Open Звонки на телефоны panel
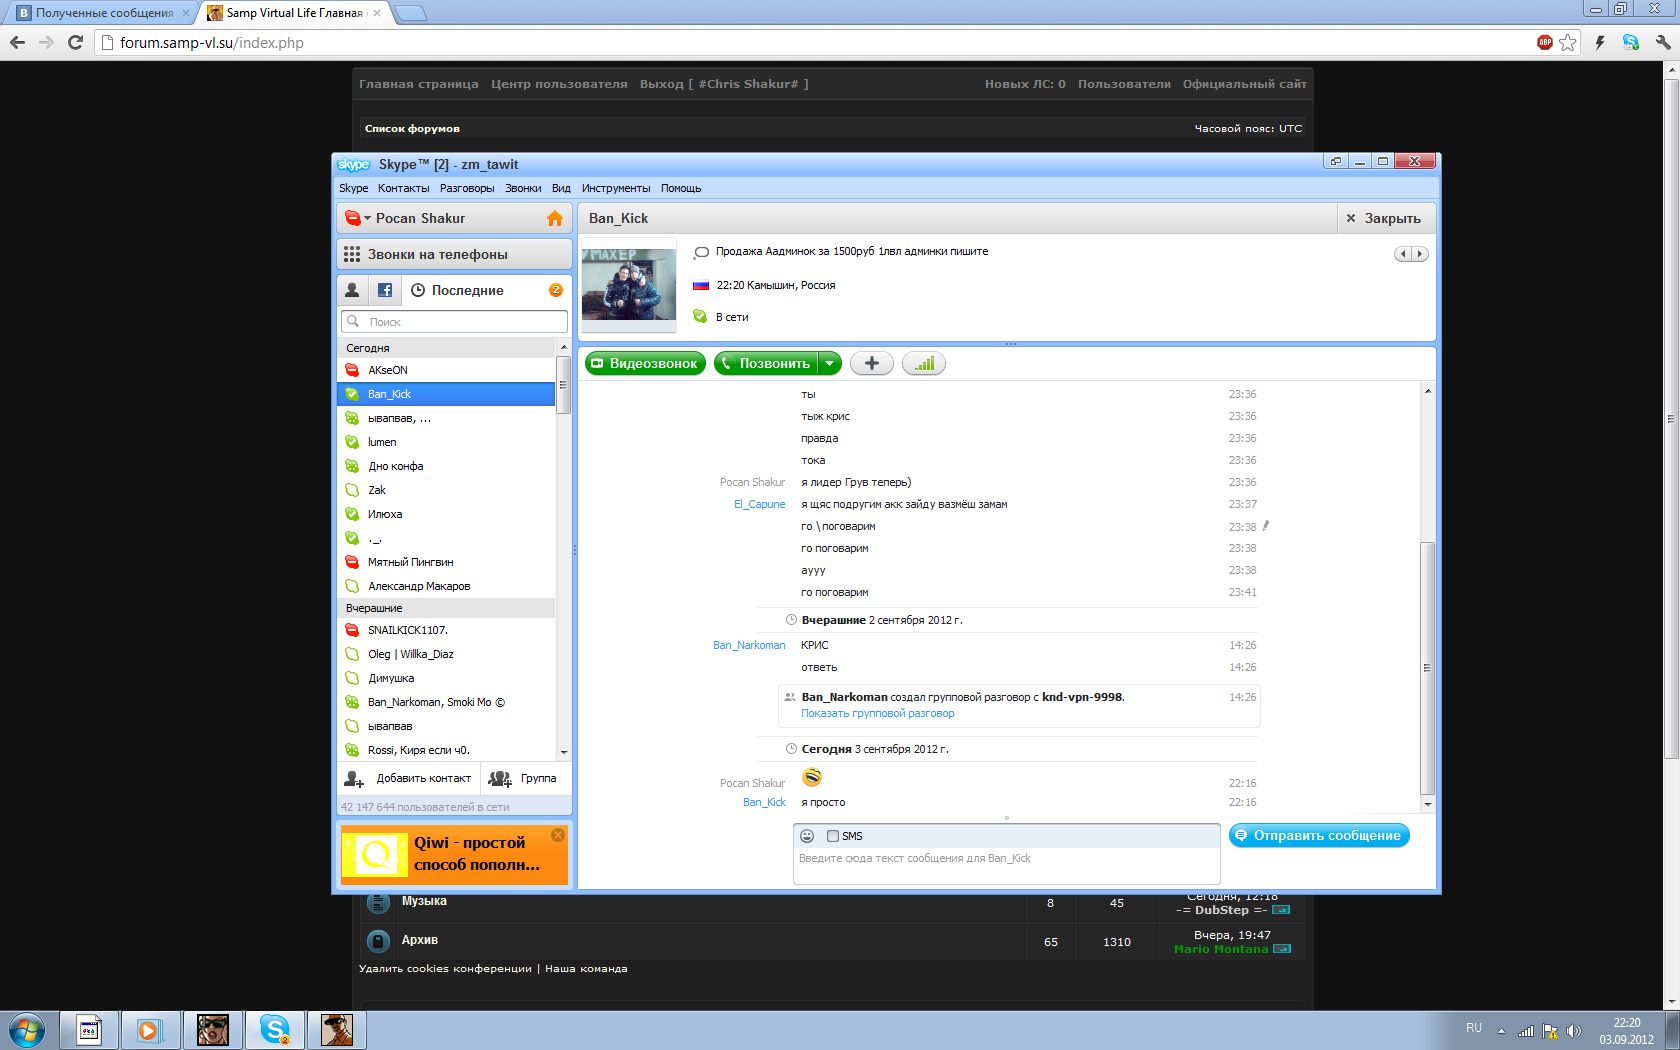 tap(454, 254)
